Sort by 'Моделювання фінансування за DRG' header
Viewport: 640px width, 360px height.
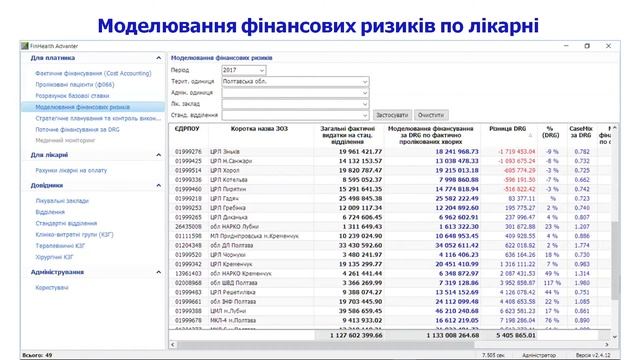point(430,135)
